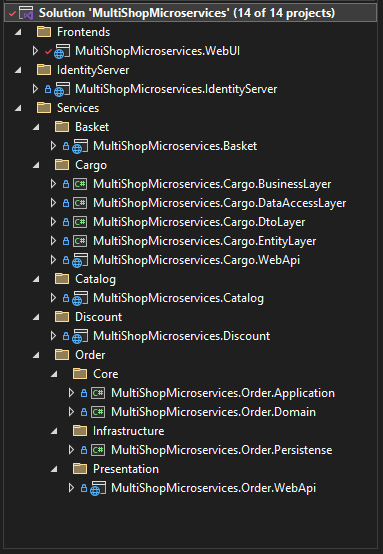The image size is (383, 554).
Task: Expand the Order.Persistense project node
Action: [x=71, y=450]
